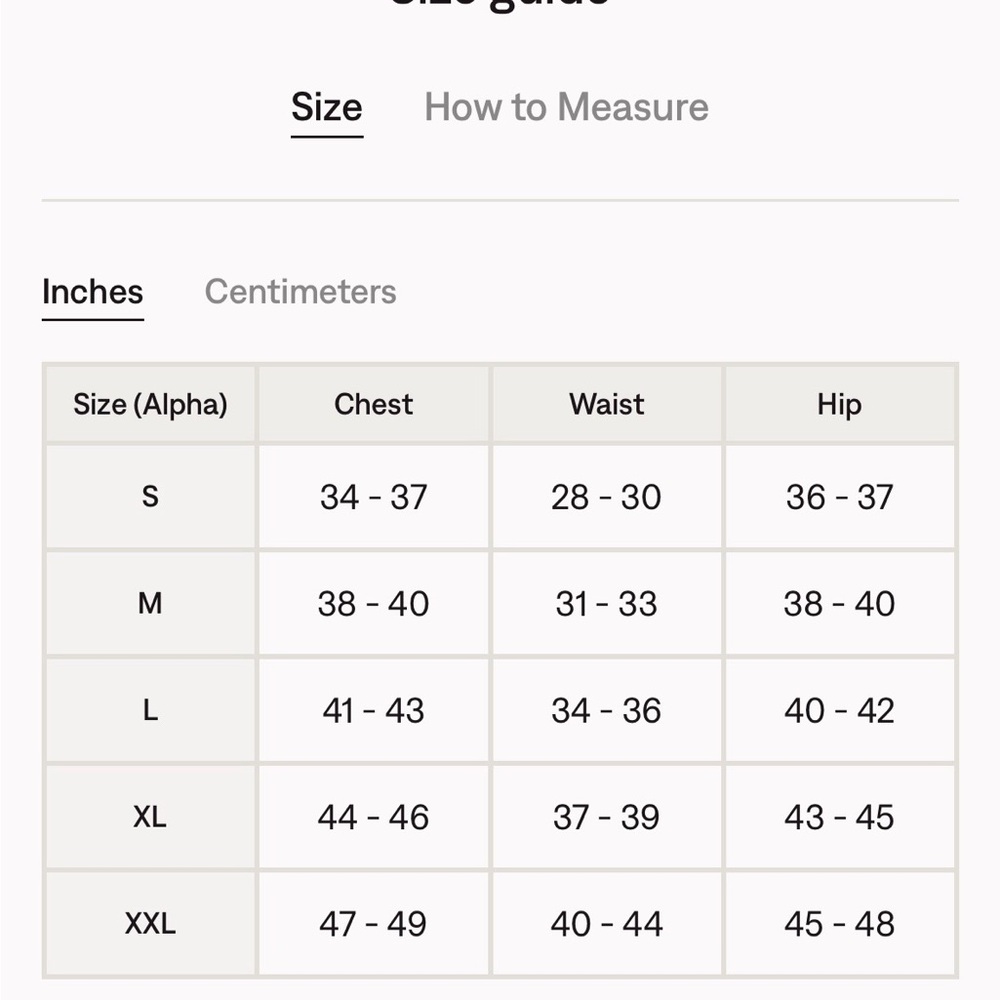
Task: Select the XL size row label
Action: coord(151,816)
